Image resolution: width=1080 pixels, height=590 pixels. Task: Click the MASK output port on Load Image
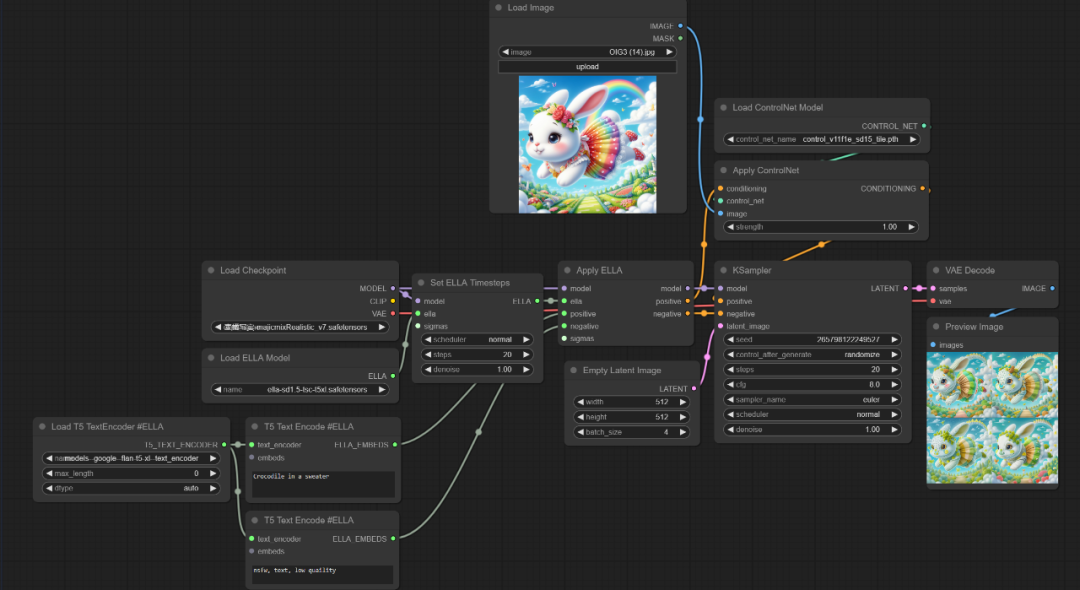click(x=681, y=39)
